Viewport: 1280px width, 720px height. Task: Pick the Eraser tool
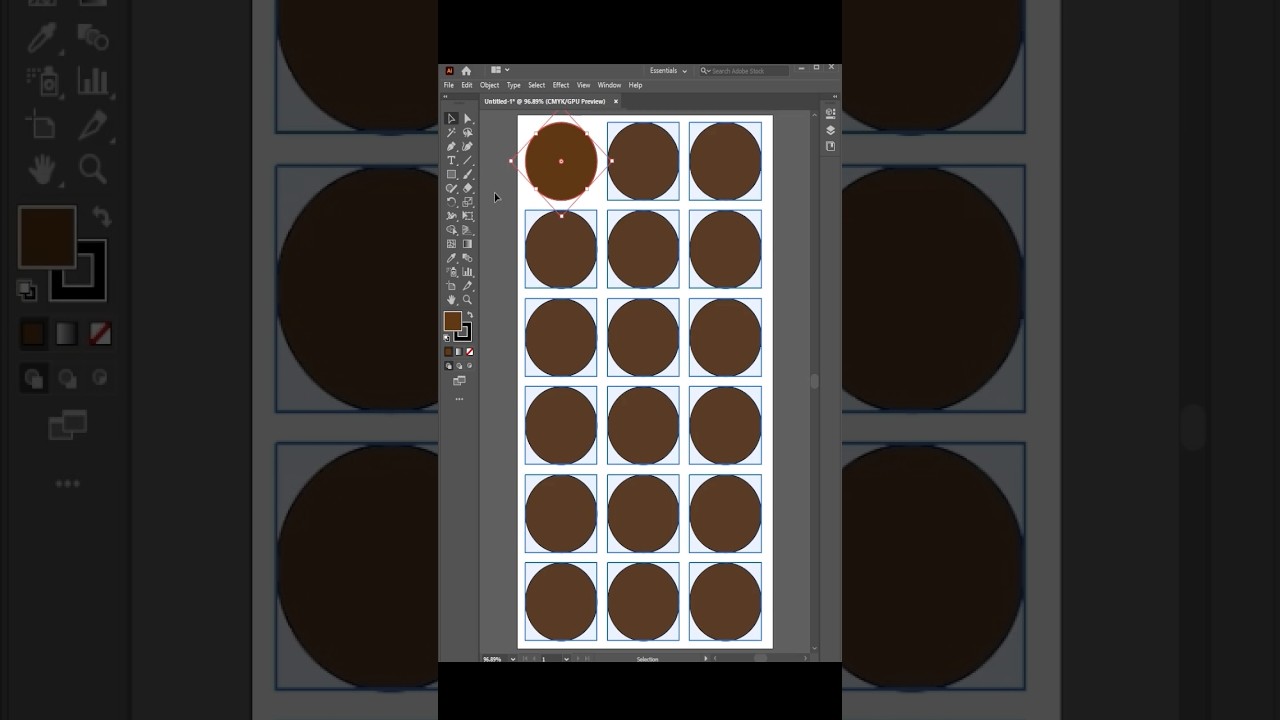tap(467, 188)
